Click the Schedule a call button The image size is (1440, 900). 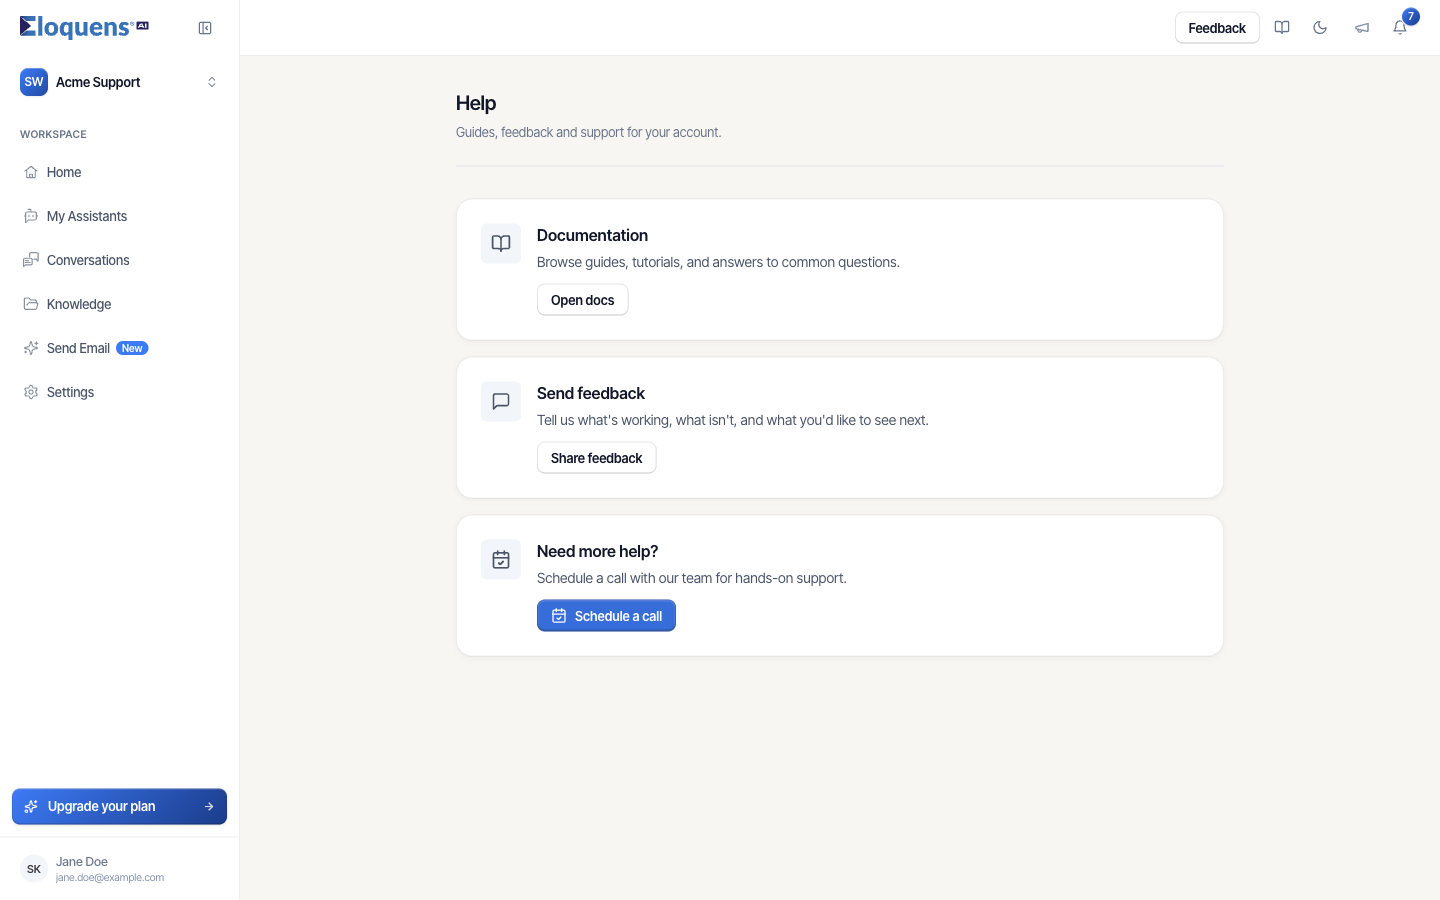tap(606, 616)
